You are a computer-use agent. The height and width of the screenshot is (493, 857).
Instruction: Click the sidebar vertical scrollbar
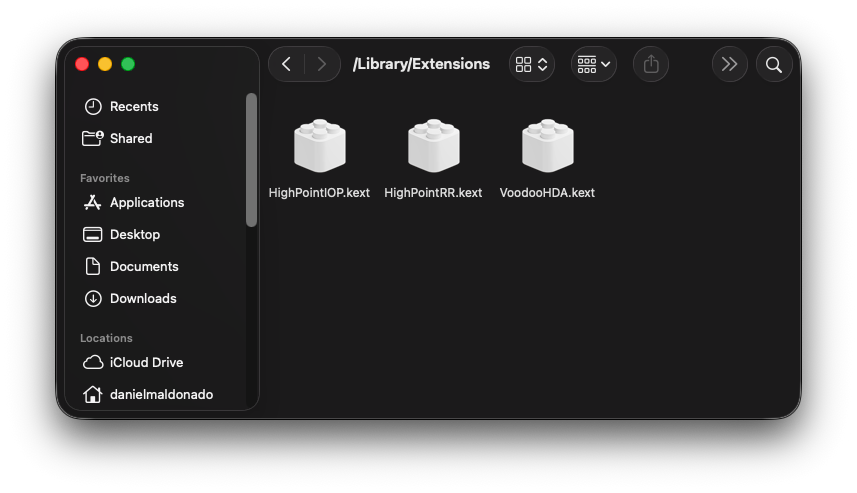pos(251,160)
